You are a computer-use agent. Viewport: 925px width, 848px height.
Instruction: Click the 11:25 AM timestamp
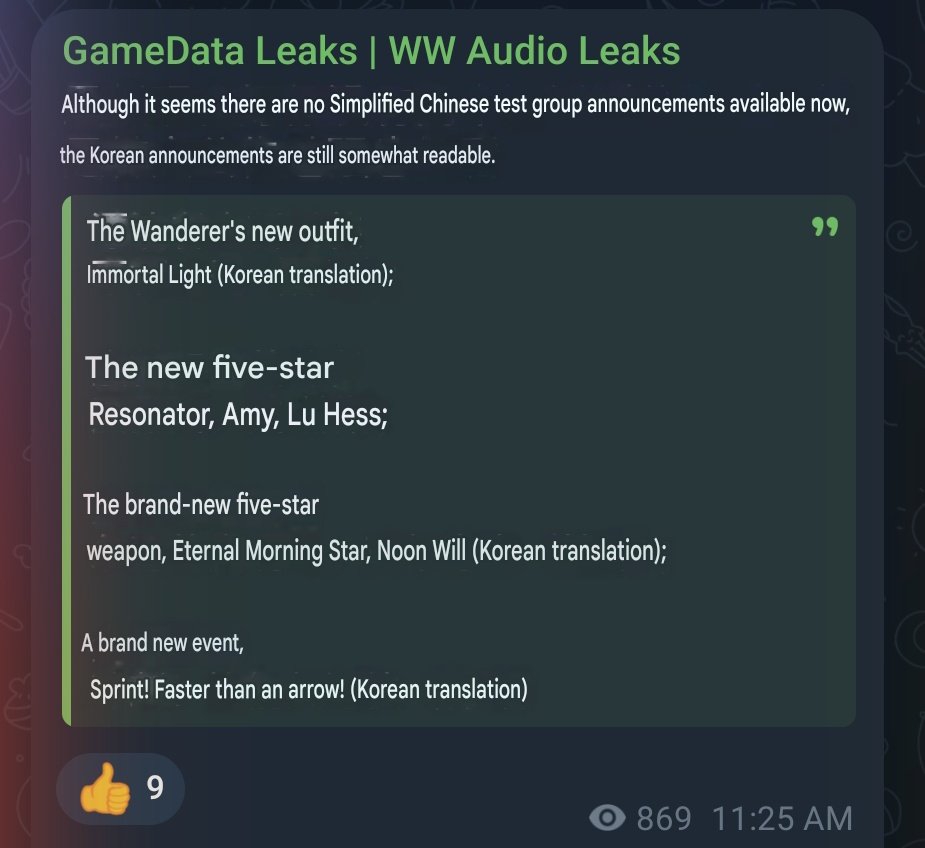tap(782, 818)
